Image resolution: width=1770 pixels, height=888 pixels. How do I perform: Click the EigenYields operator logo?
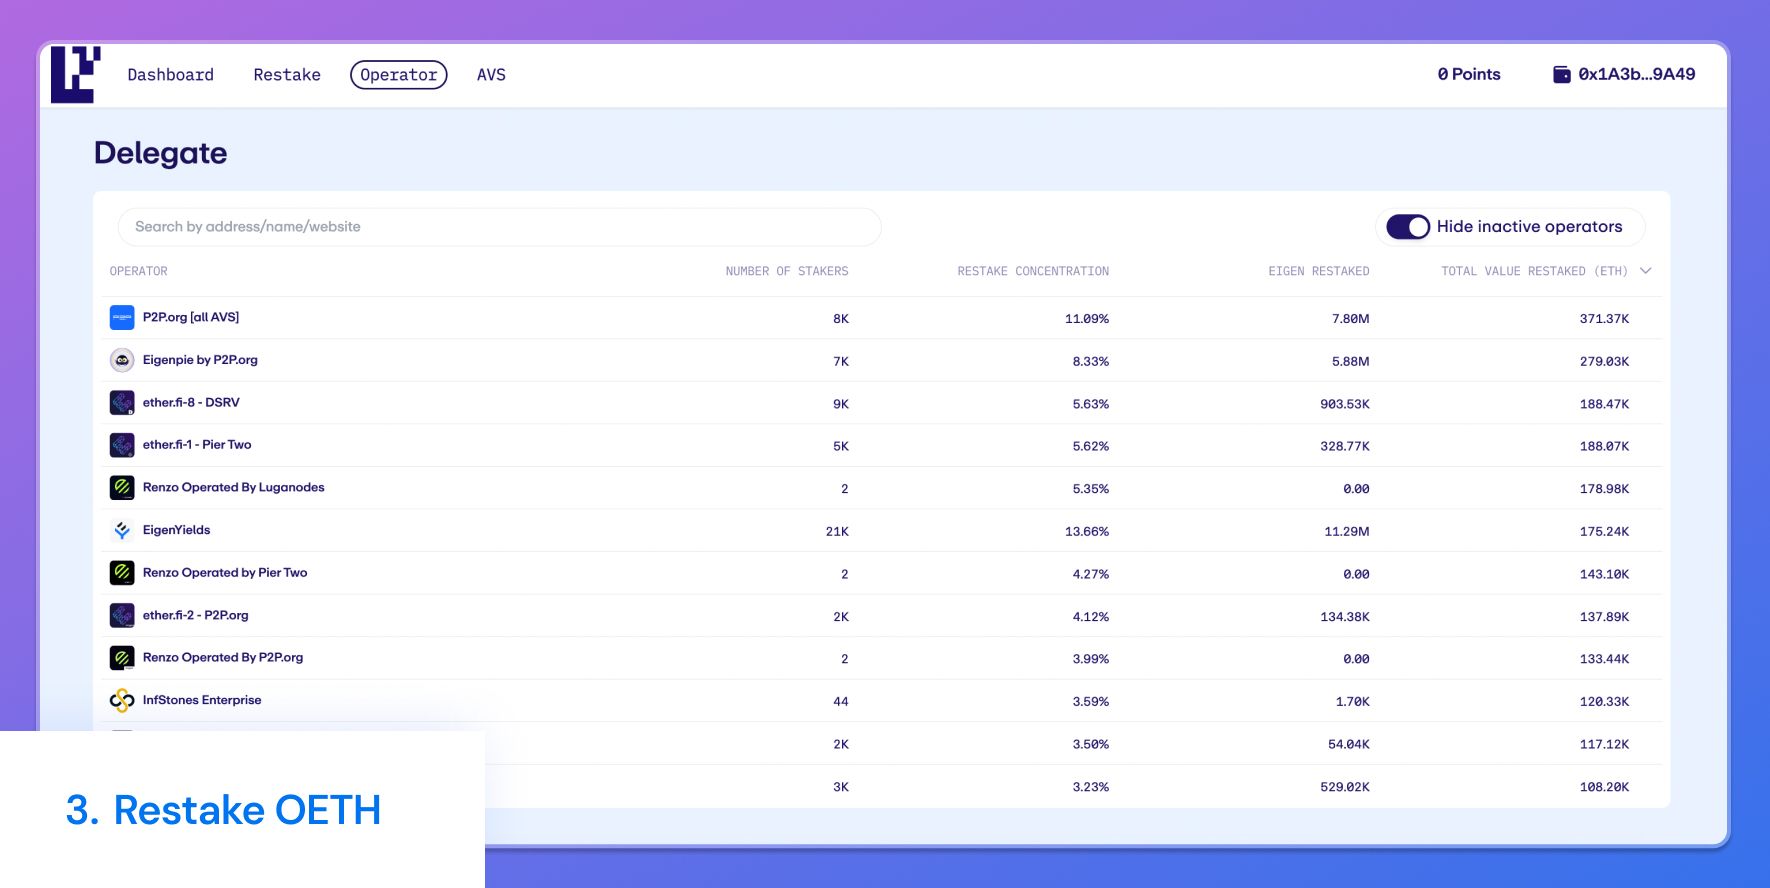tap(122, 530)
